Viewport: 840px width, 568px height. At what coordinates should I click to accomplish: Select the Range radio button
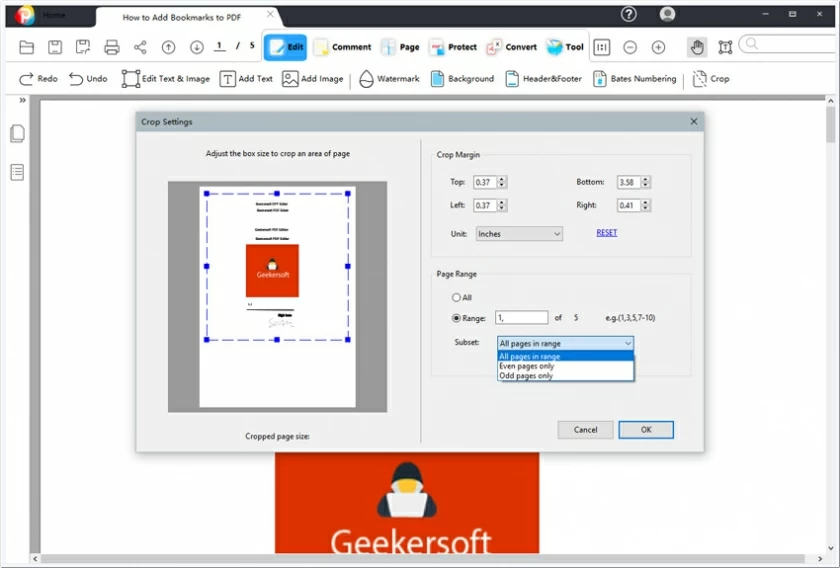[x=456, y=318]
